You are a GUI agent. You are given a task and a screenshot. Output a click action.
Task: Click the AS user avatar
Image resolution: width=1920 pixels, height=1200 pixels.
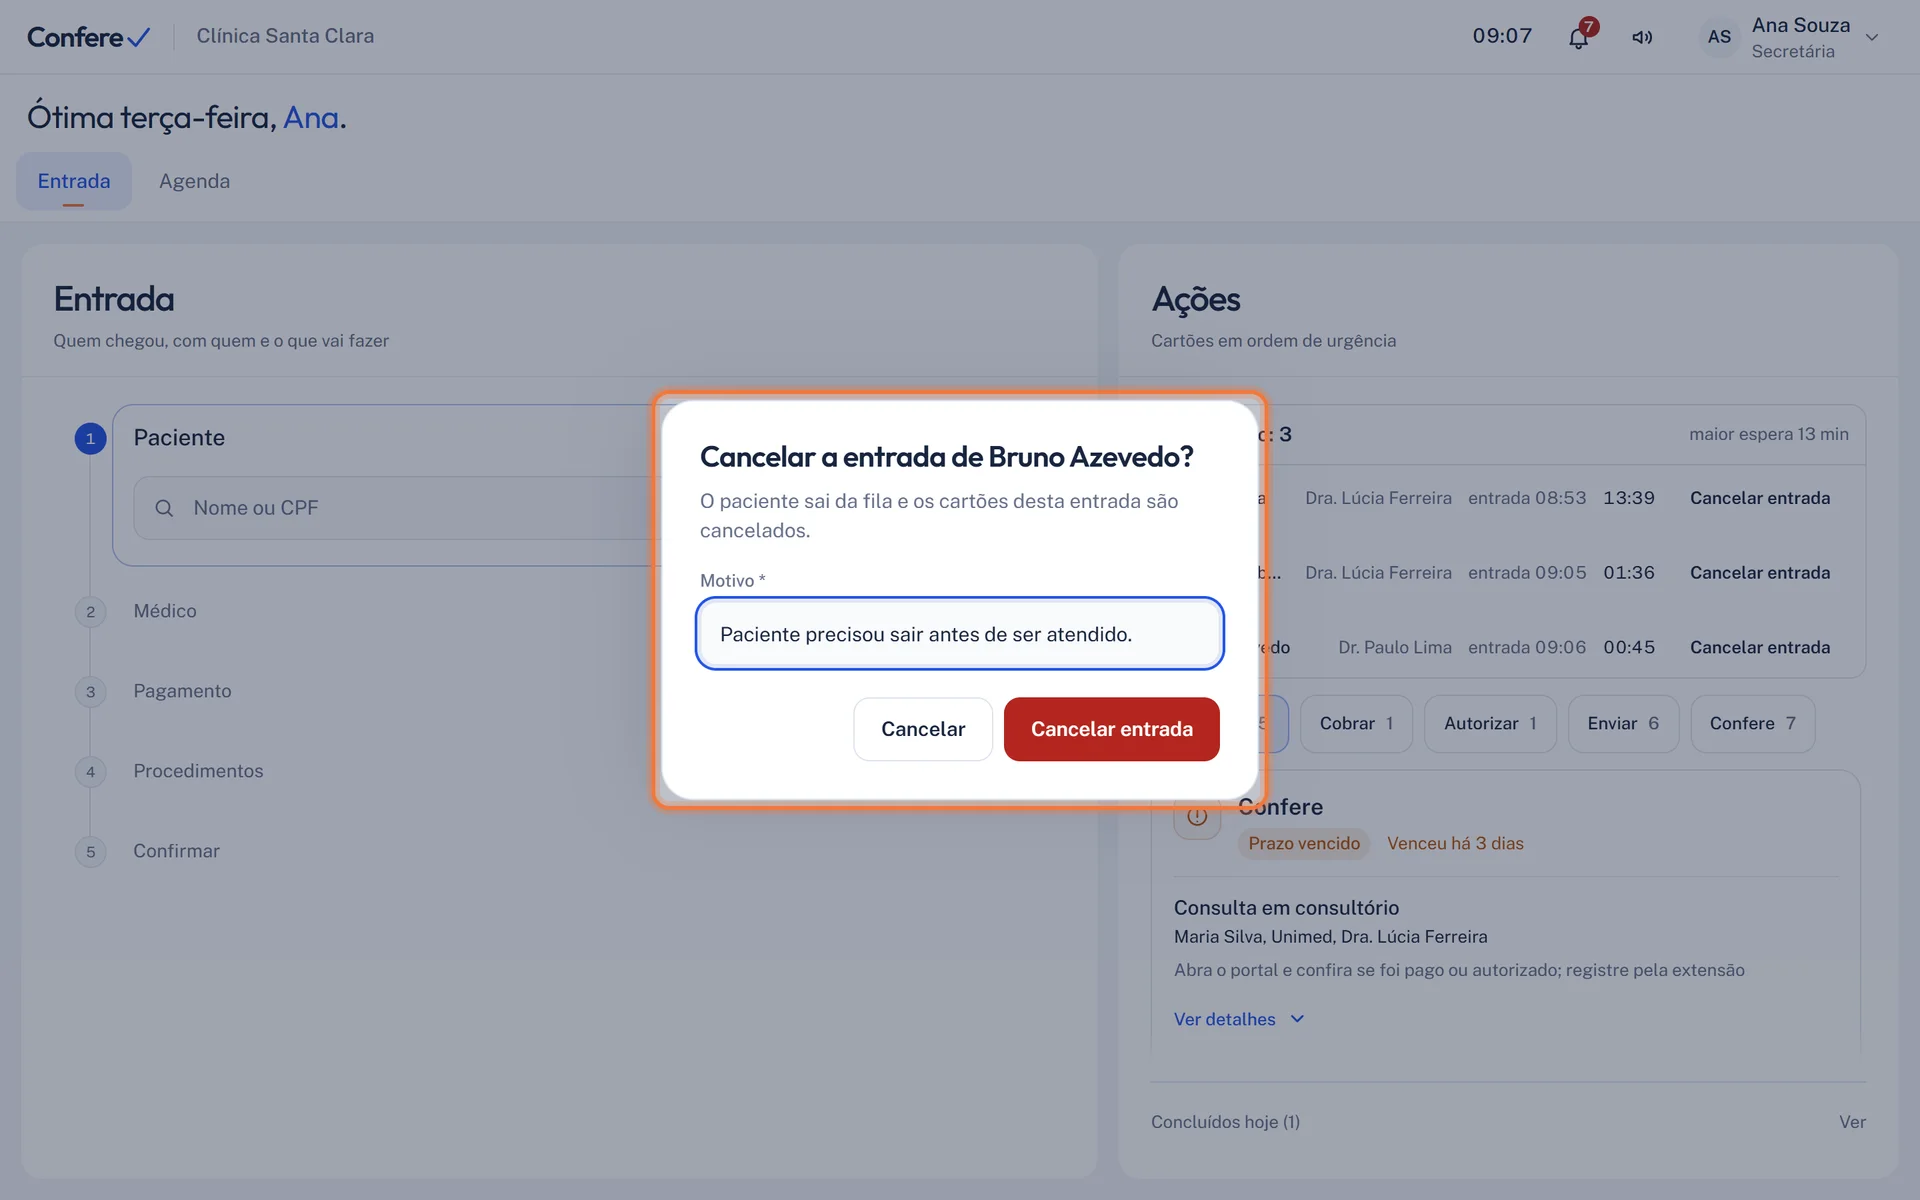(1719, 37)
